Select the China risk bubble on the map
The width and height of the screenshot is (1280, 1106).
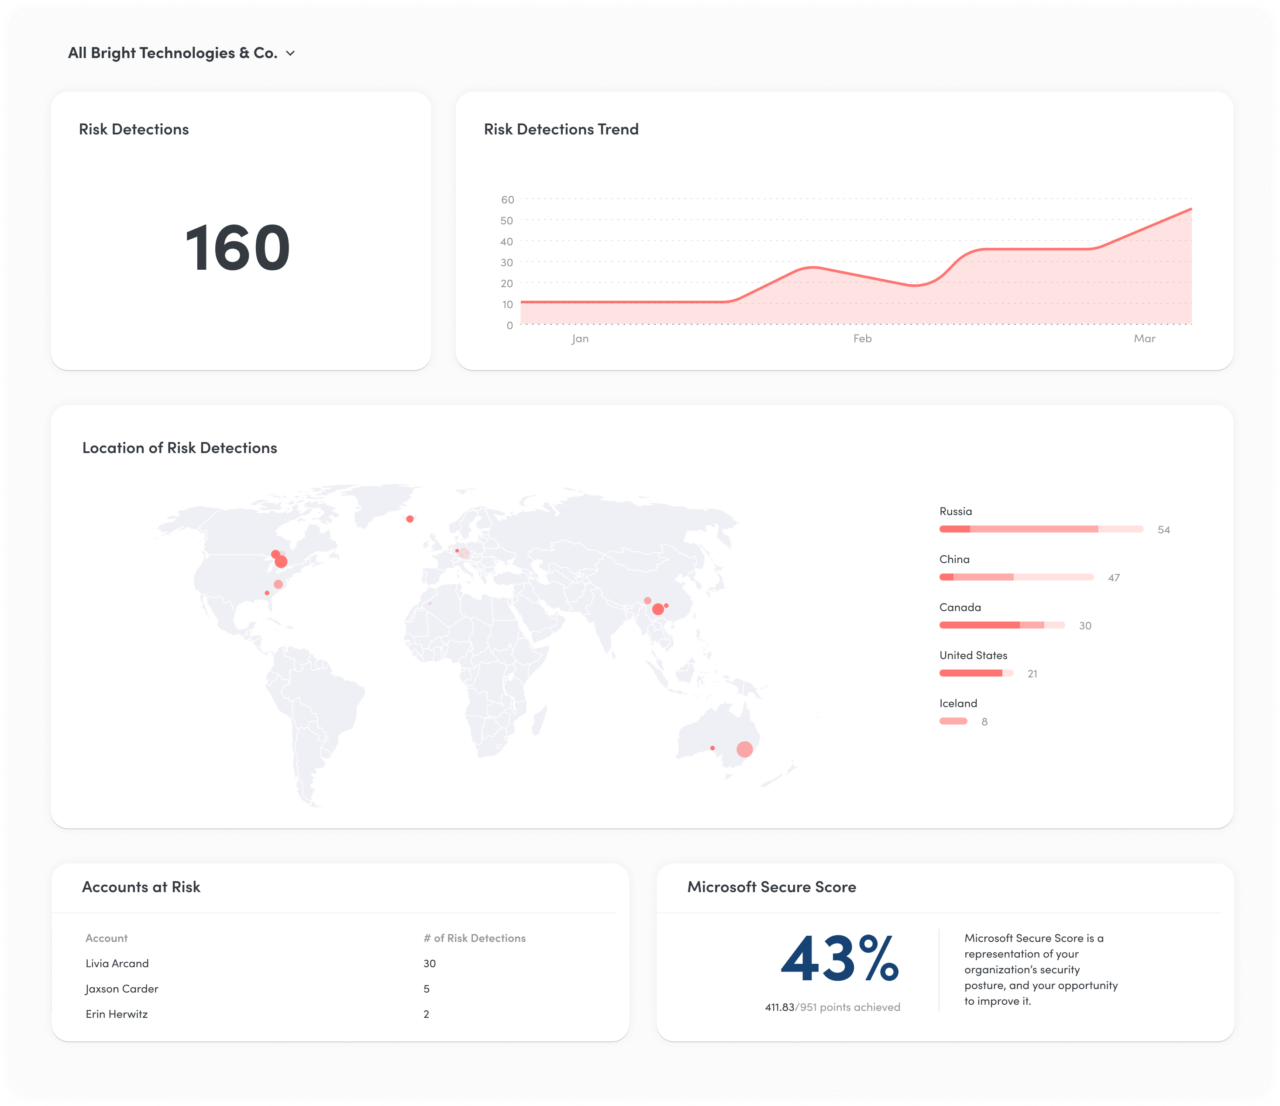(657, 607)
